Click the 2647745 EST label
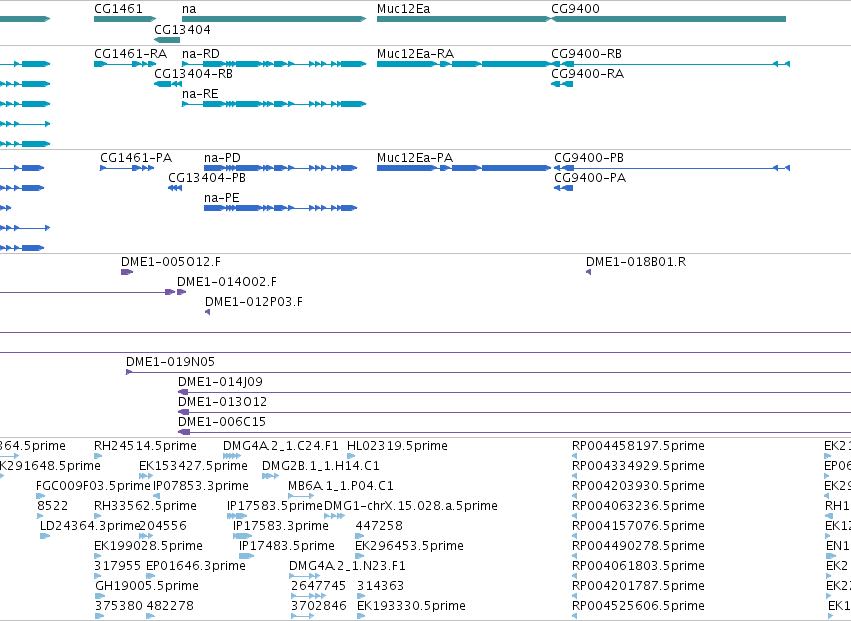 (319, 586)
